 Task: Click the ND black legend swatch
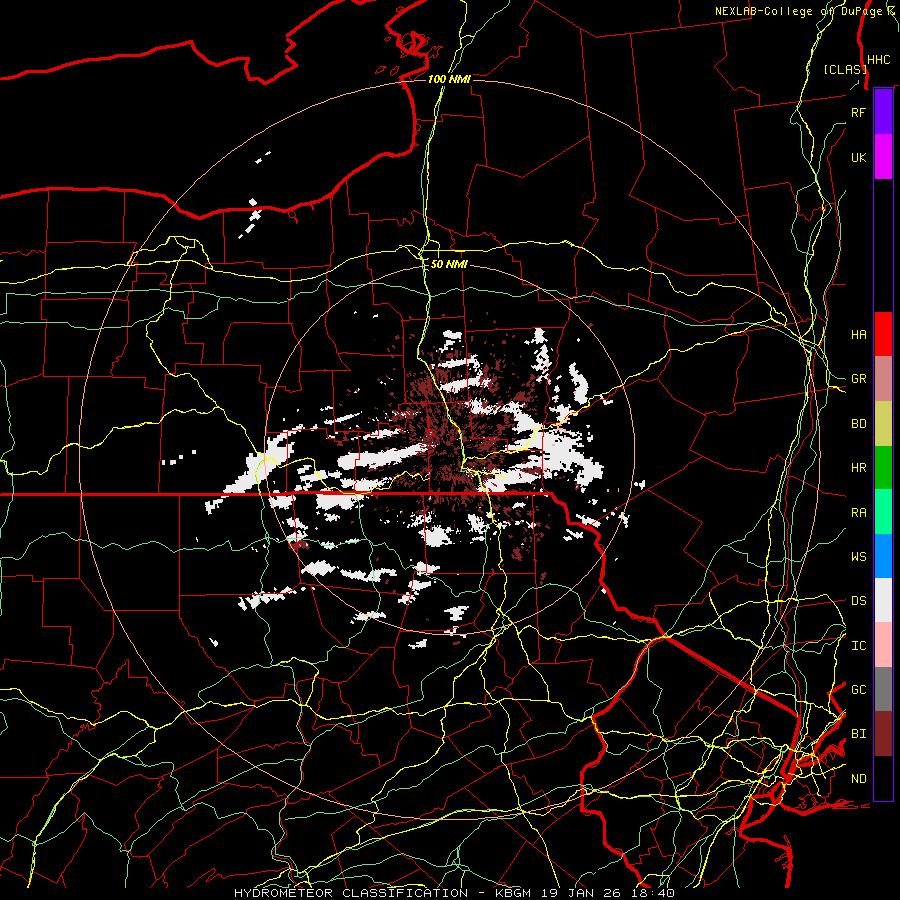tap(883, 778)
